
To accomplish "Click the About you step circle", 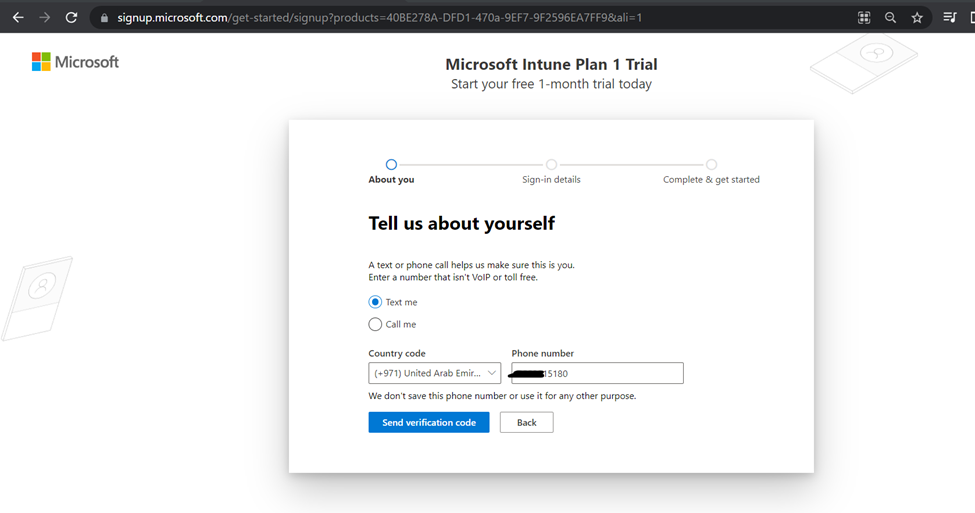I will pos(391,165).
